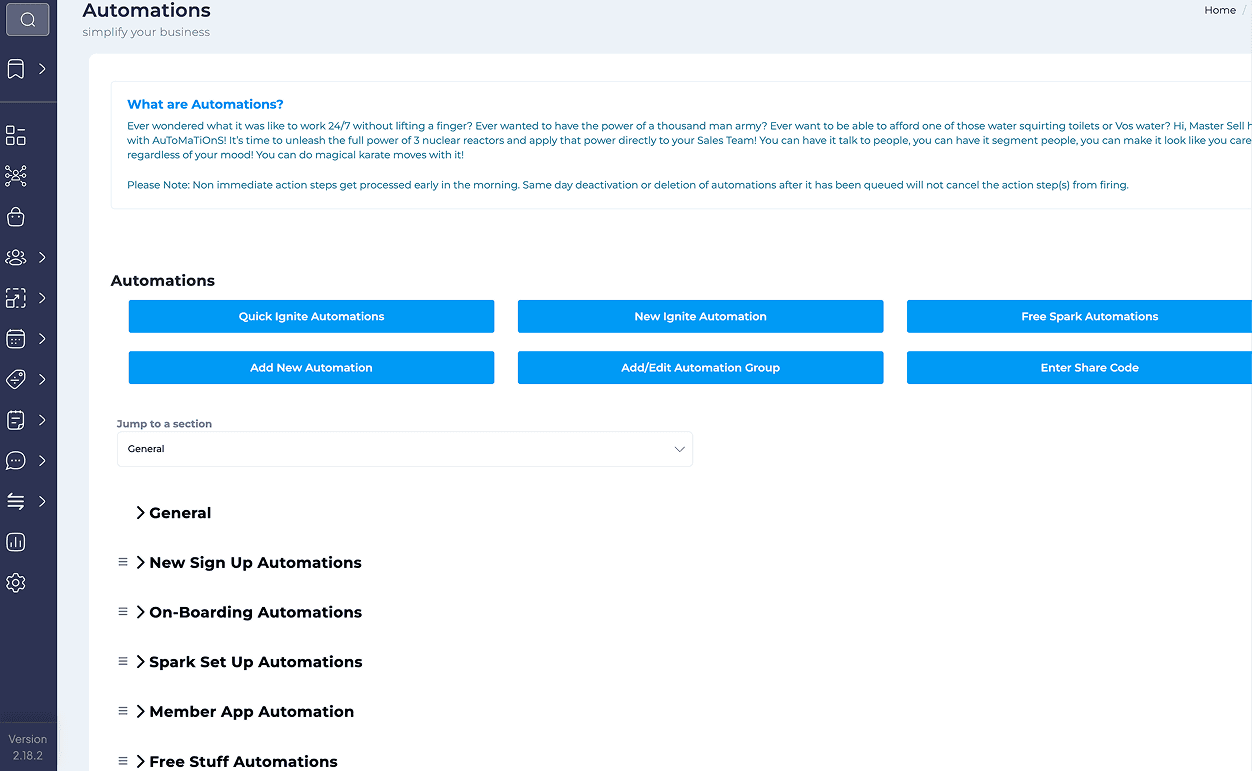Click the Automations page title
1252x773 pixels.
(x=146, y=11)
